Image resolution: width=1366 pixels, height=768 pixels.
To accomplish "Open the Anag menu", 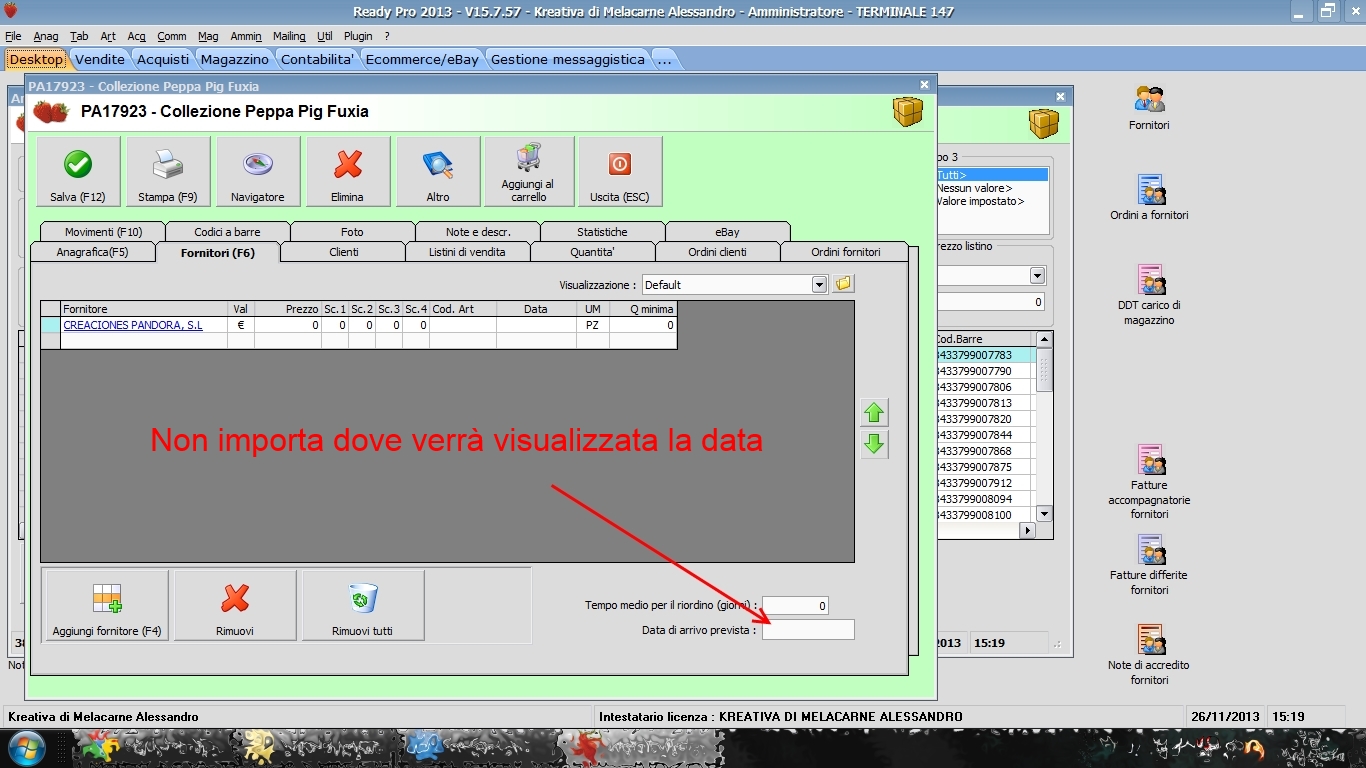I will coord(45,36).
